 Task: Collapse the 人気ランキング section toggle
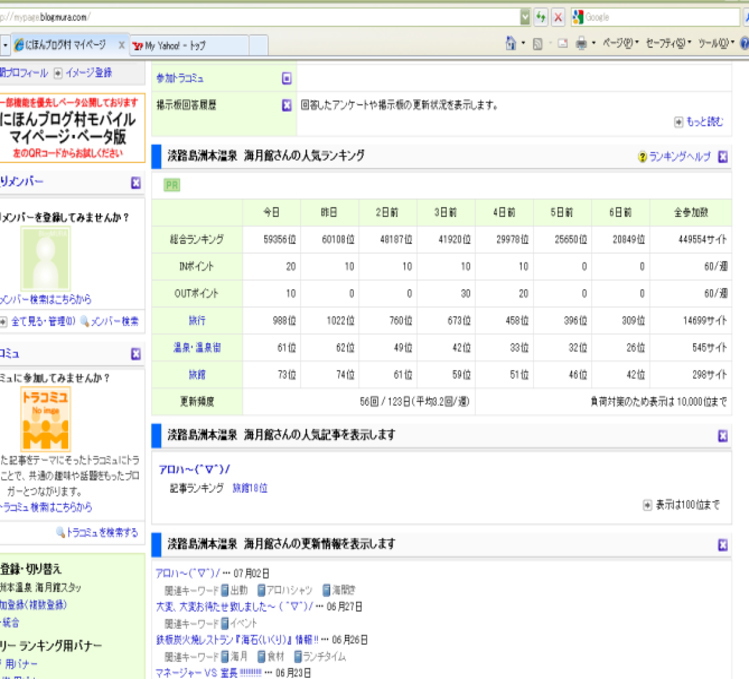(723, 157)
